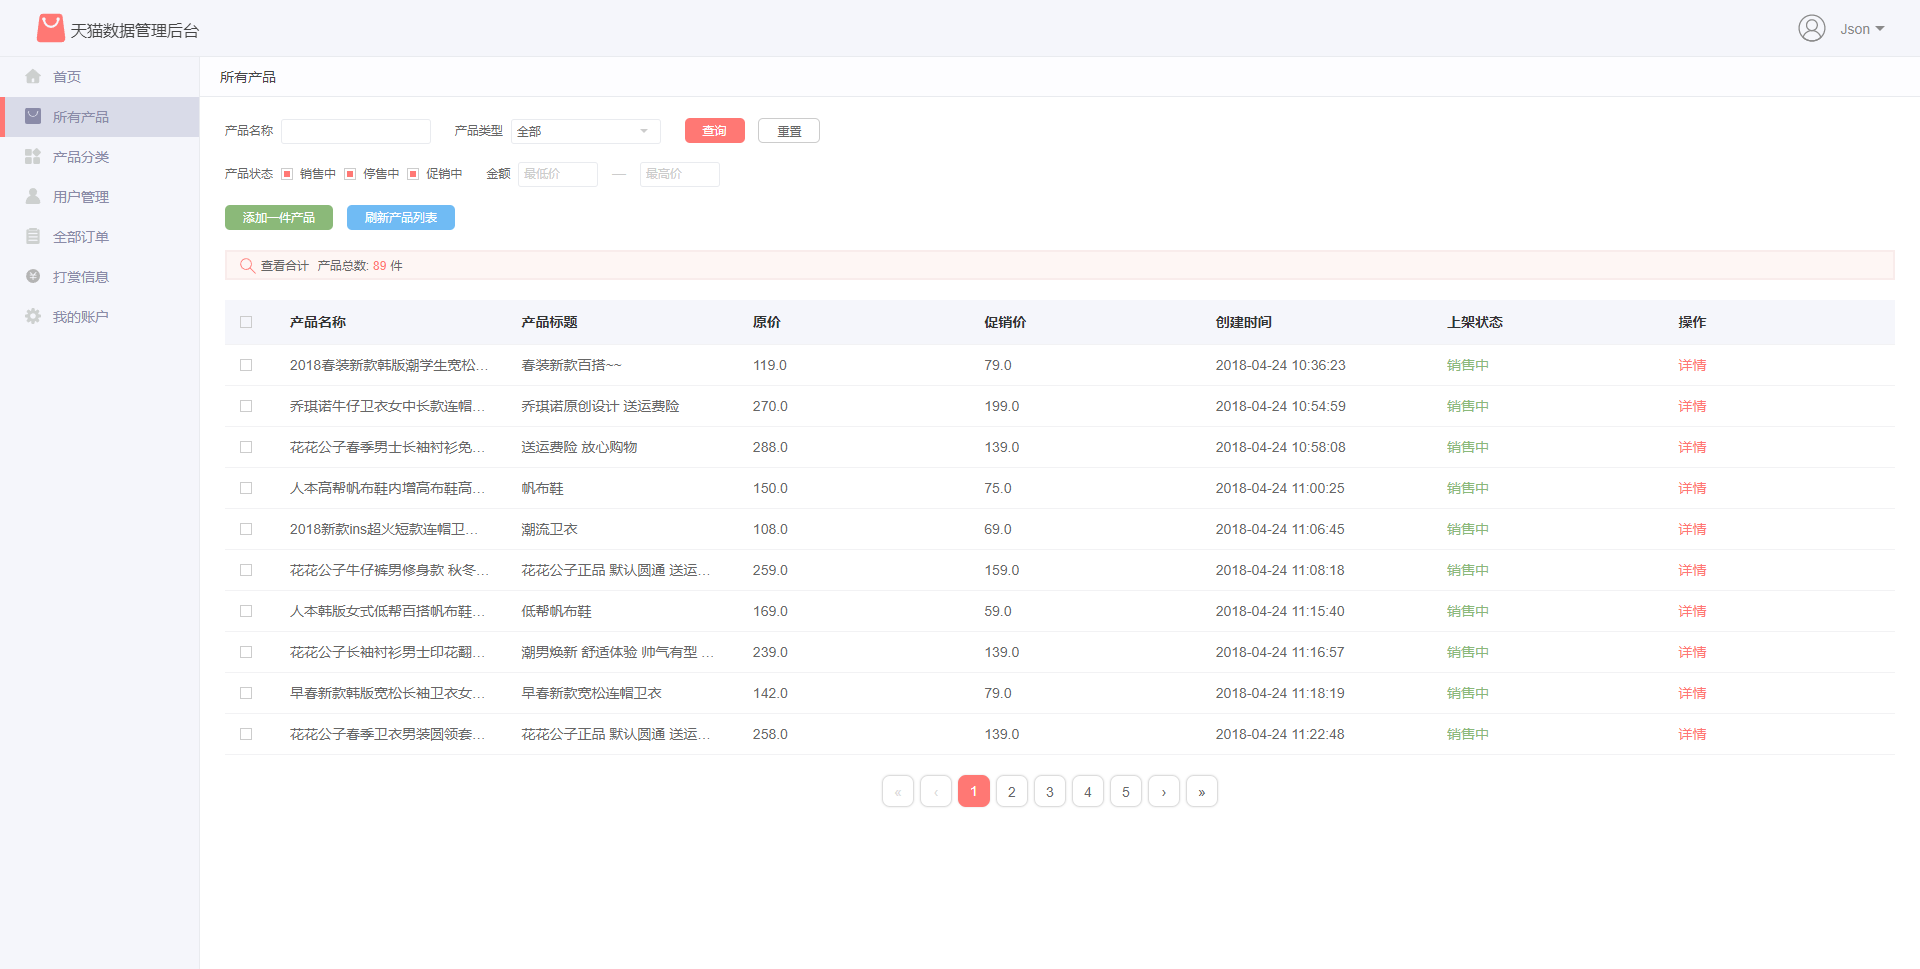Open the Json user dropdown
The width and height of the screenshot is (1920, 969).
click(1862, 29)
